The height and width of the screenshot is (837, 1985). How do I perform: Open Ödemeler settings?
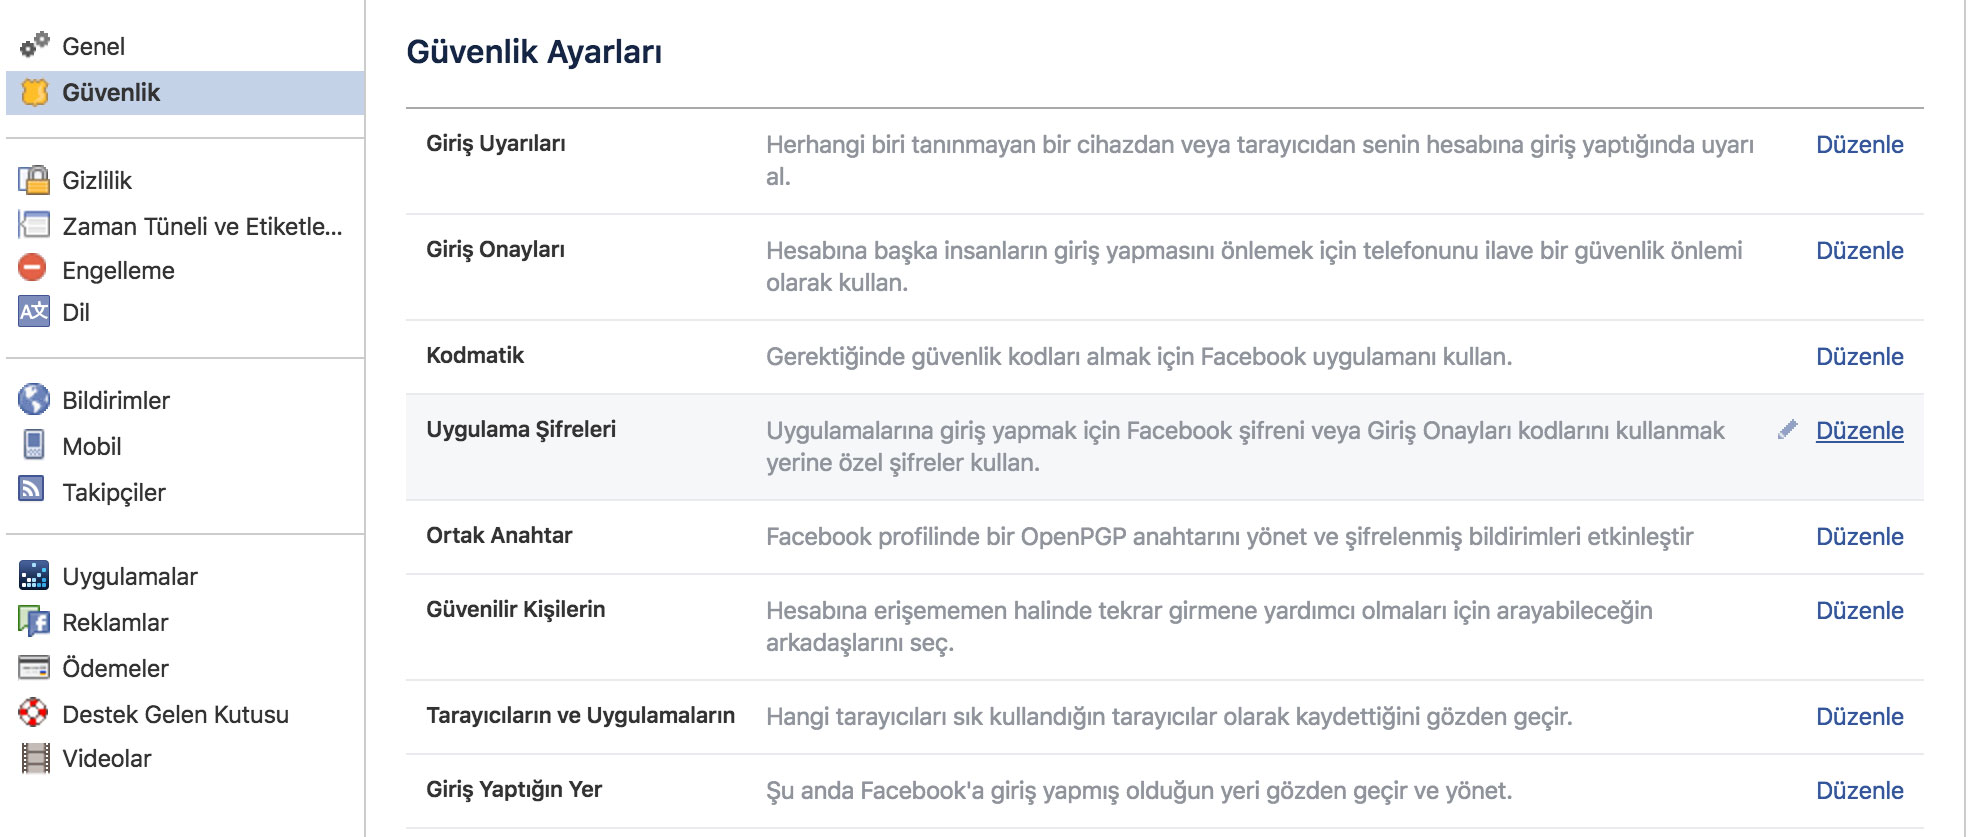(115, 668)
